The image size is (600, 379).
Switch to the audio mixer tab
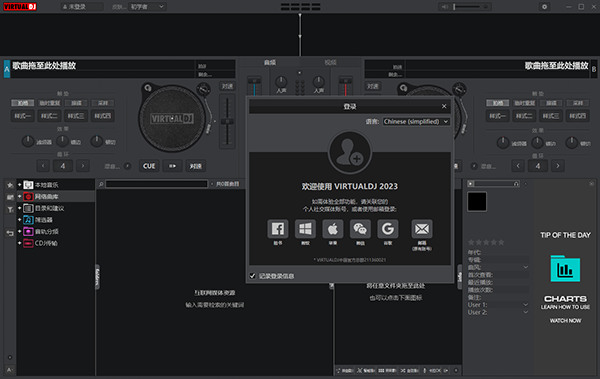270,62
